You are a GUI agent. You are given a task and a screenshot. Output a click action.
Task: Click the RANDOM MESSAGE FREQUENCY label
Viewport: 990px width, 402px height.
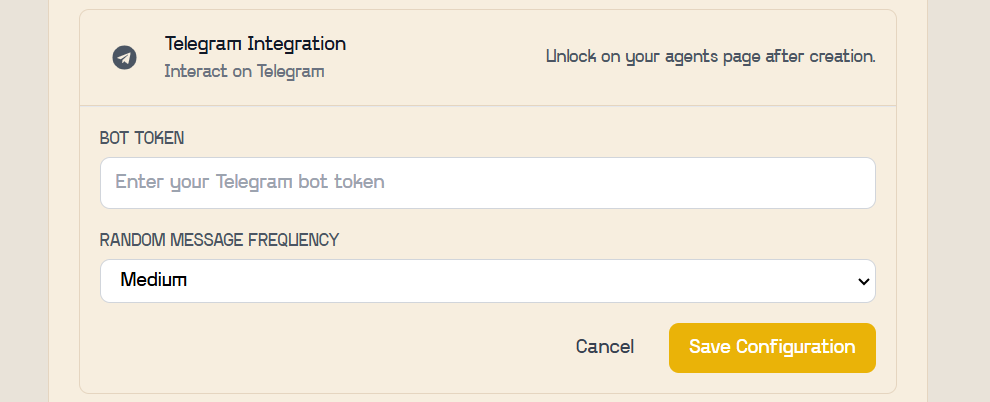click(219, 240)
